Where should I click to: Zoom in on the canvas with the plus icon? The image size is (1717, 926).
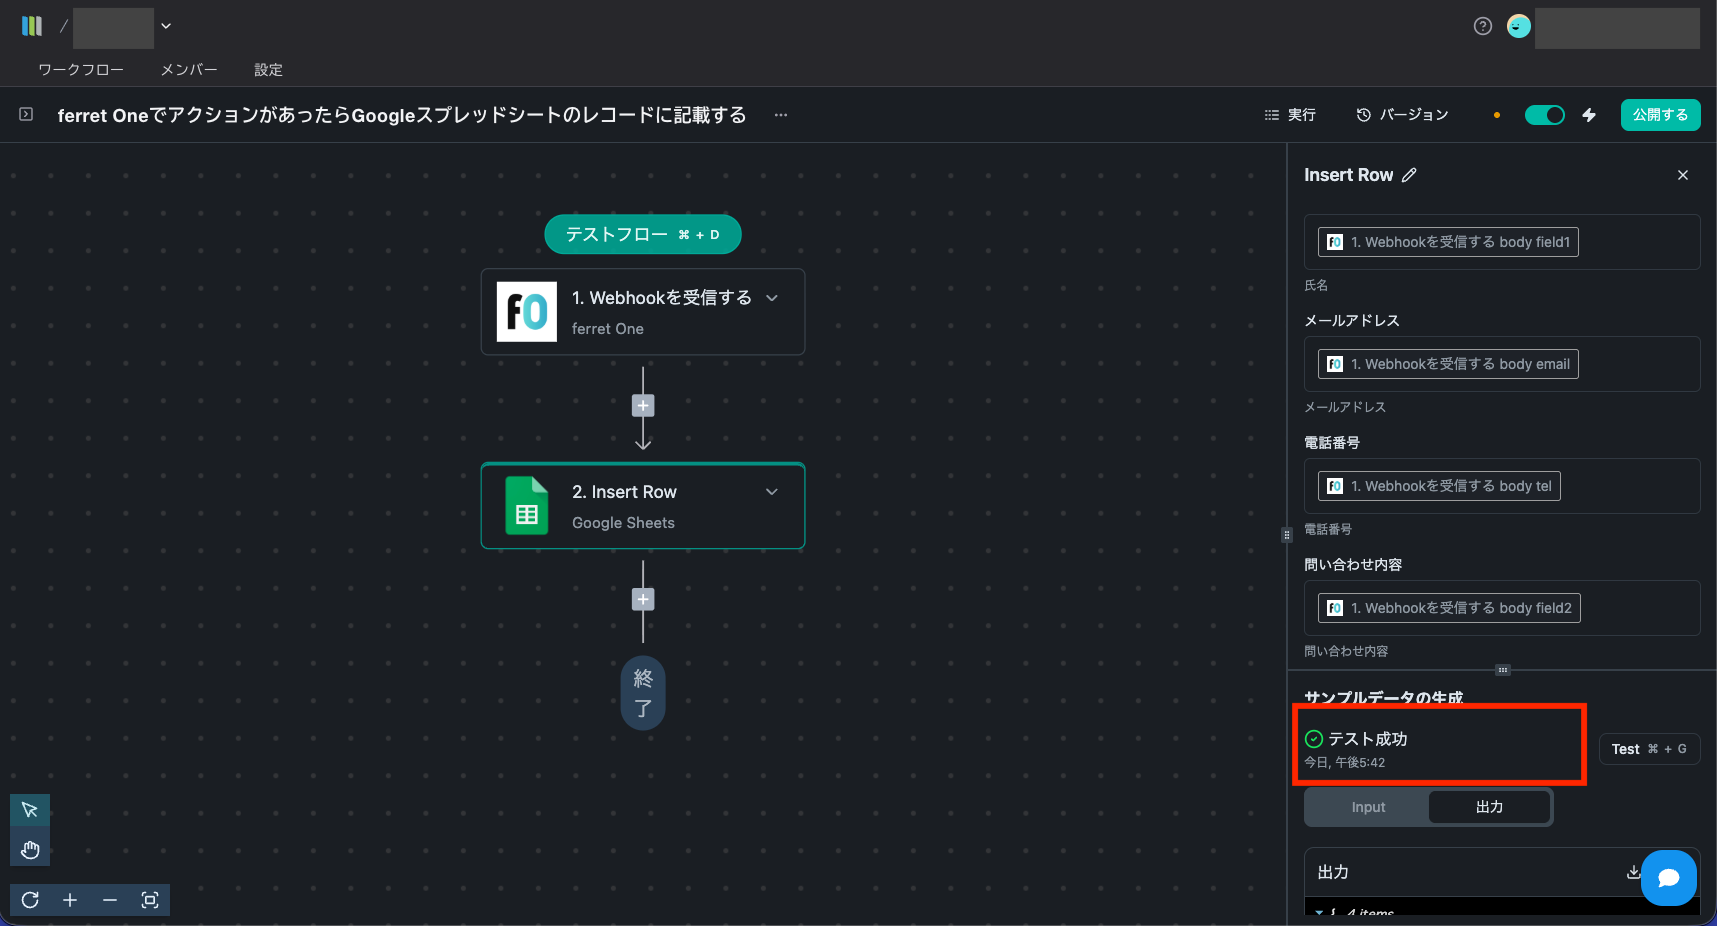[x=70, y=900]
